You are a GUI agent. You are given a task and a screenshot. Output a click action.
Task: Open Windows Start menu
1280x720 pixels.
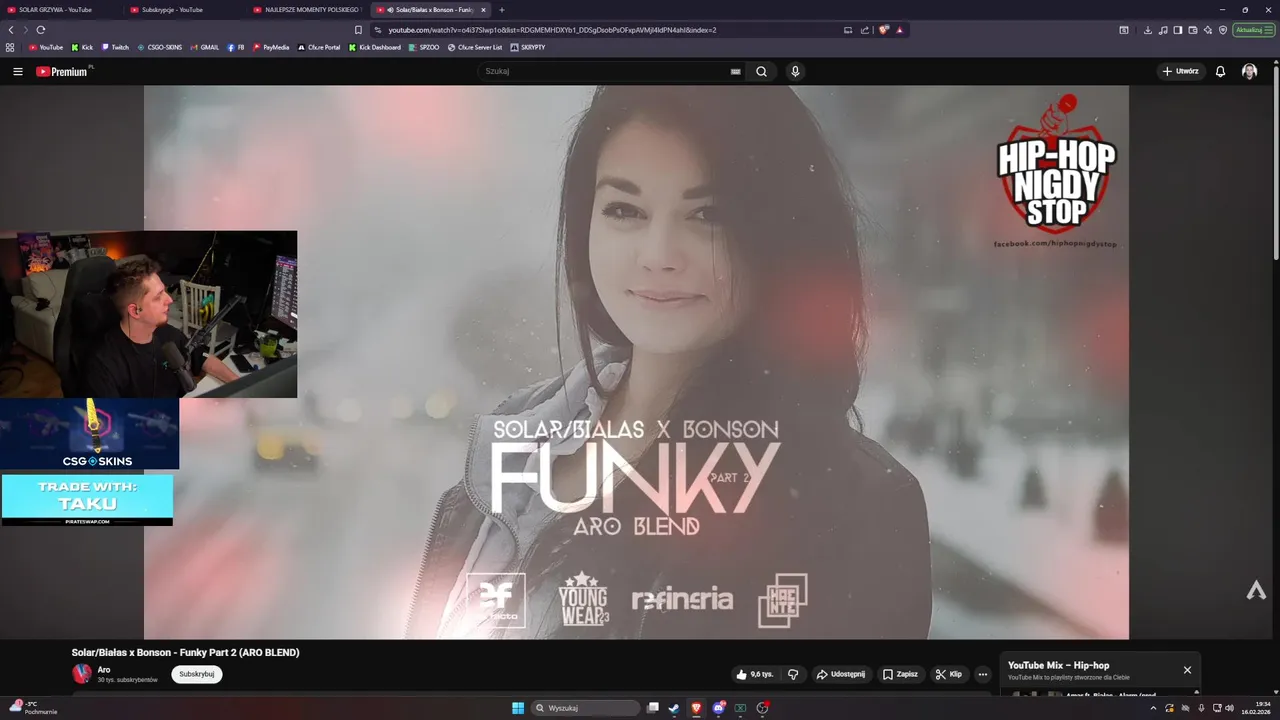click(518, 708)
